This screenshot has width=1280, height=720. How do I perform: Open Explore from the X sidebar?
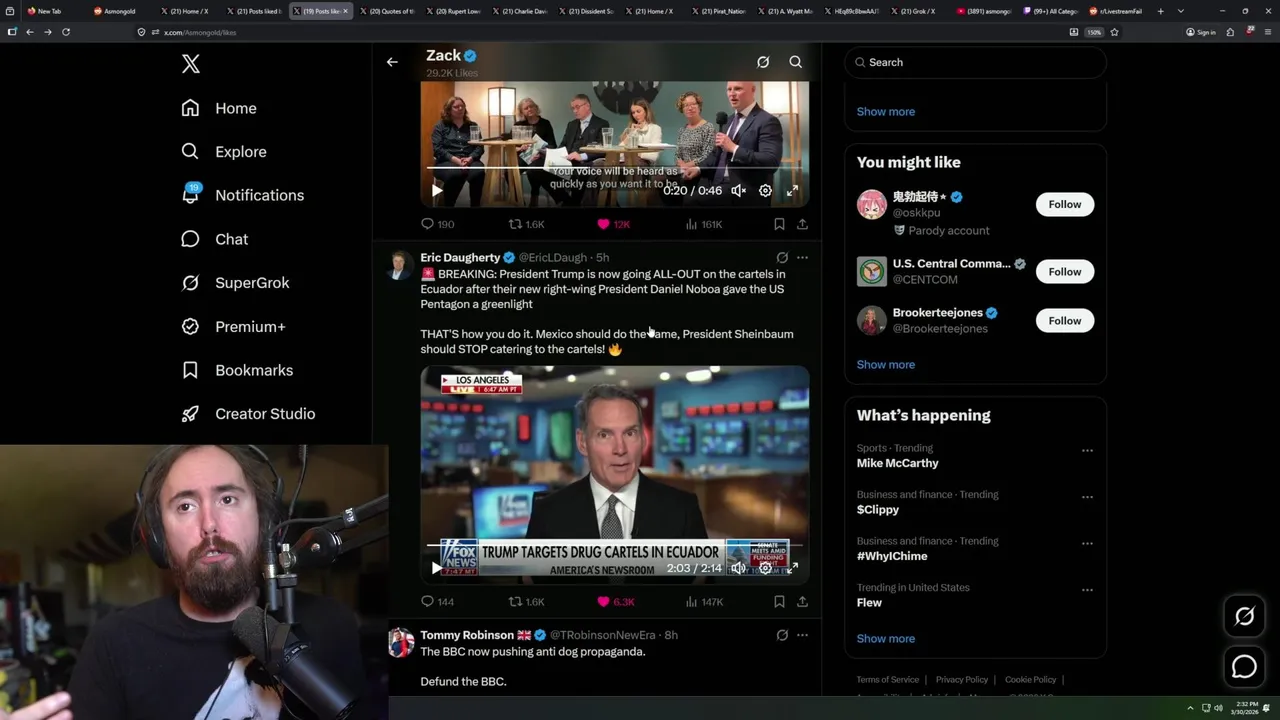pos(224,152)
